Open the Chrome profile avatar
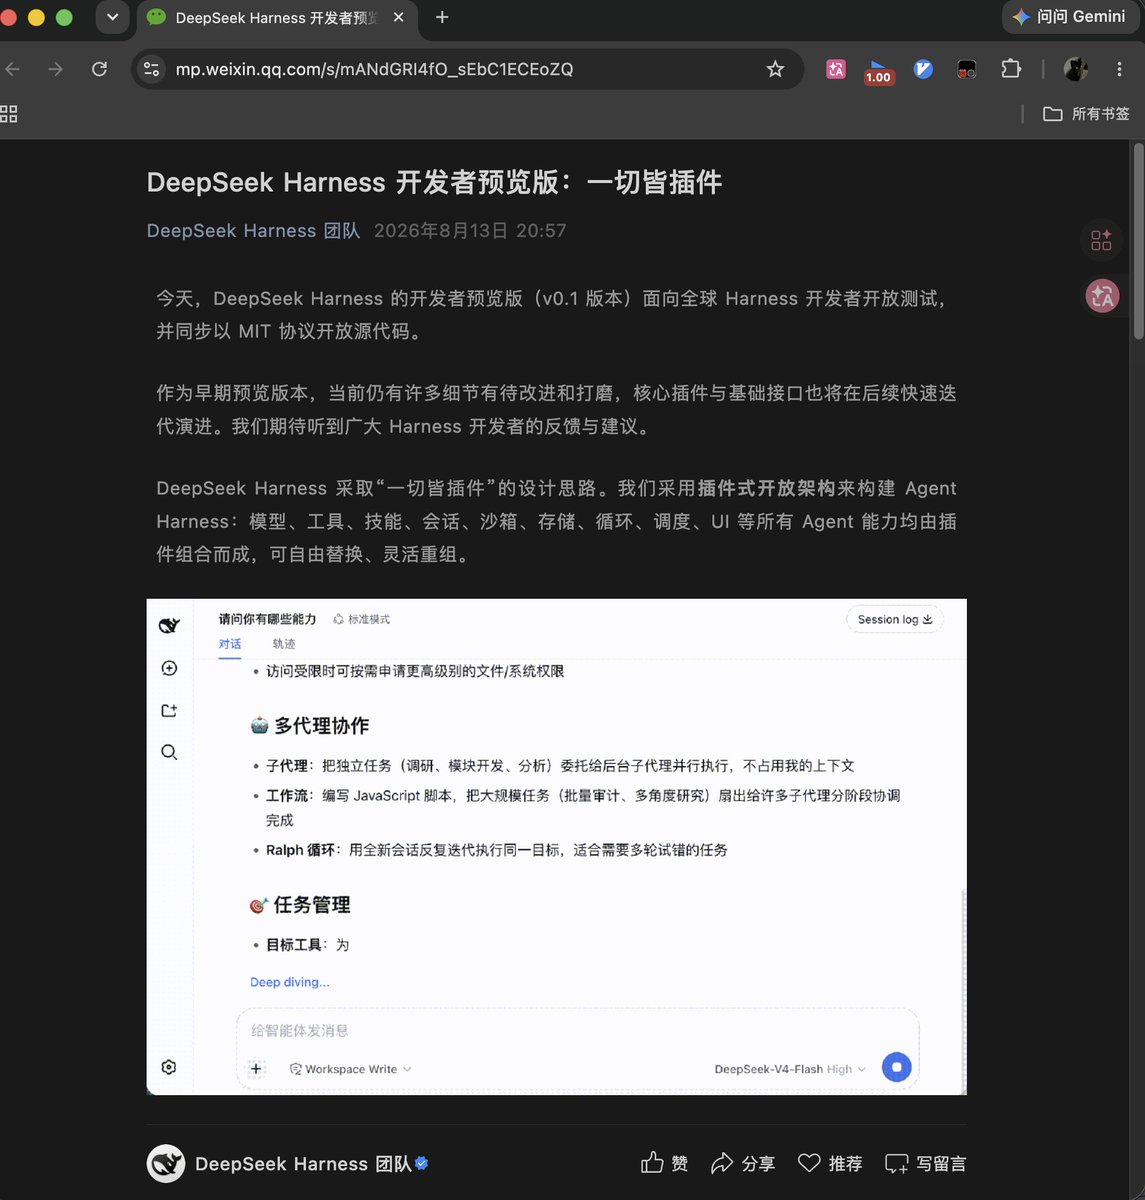 point(1076,69)
